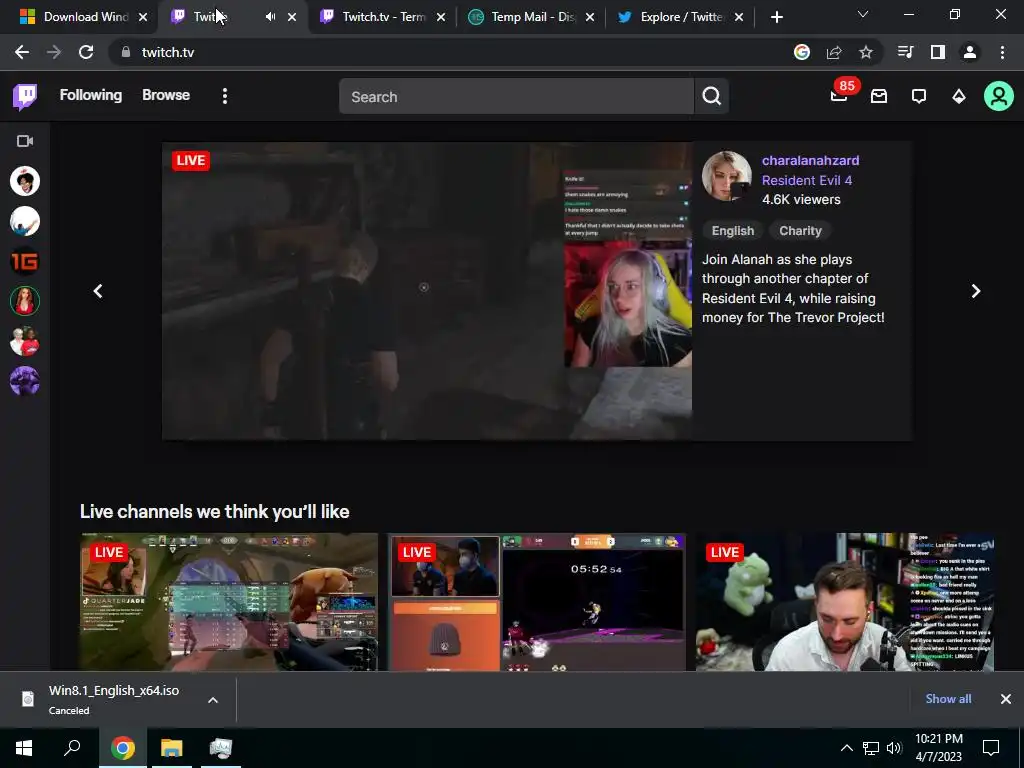Open the man with green plush live thumbnail
Viewport: 1024px width, 768px height.
845,602
